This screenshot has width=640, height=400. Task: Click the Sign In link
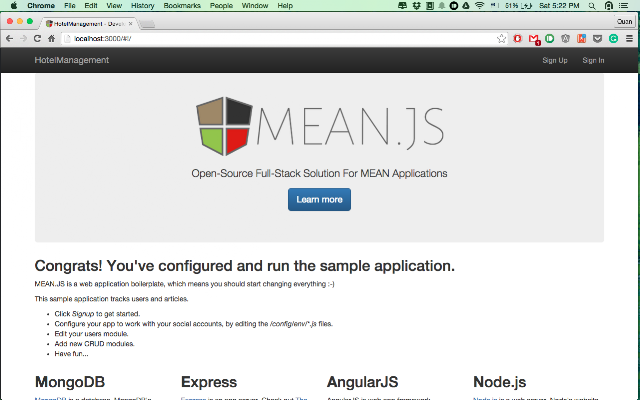[x=593, y=60]
